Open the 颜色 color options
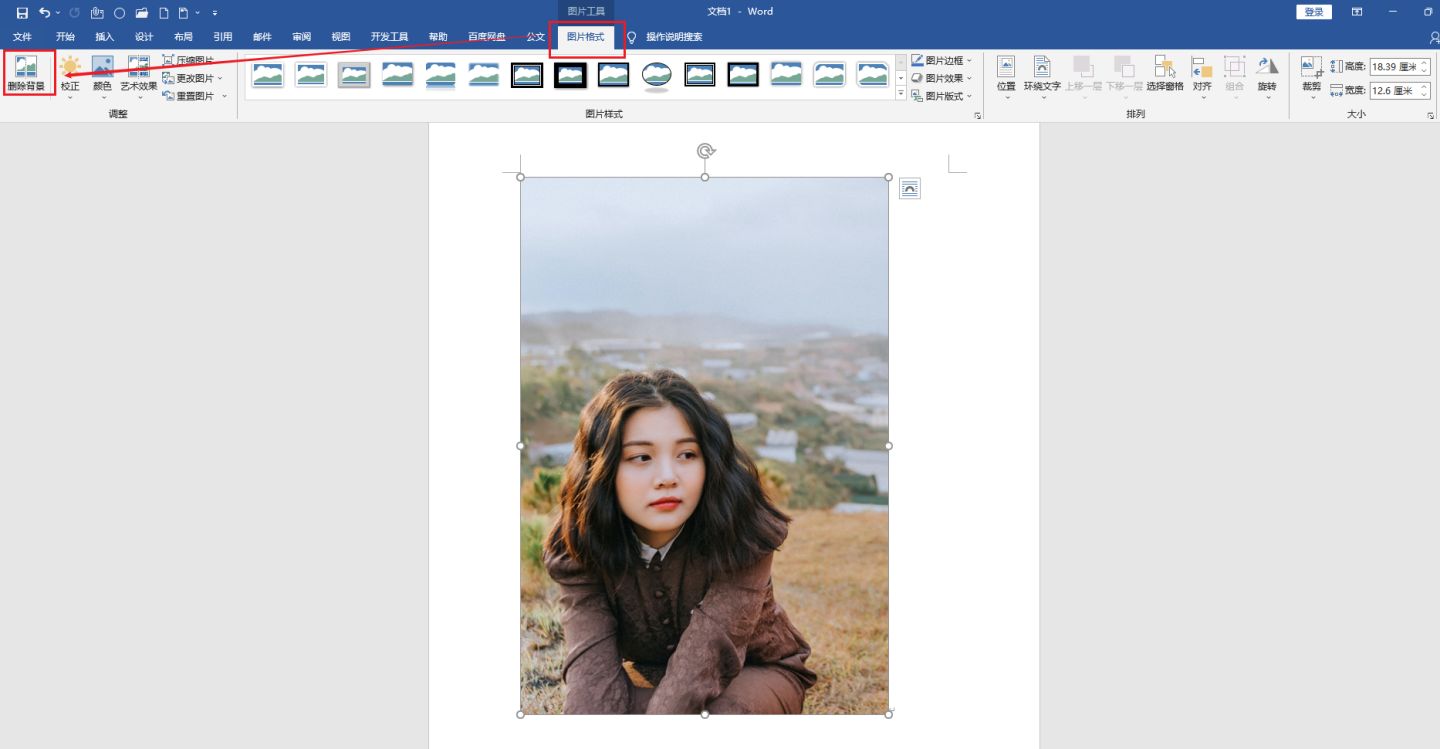Image resolution: width=1440 pixels, height=749 pixels. point(103,77)
